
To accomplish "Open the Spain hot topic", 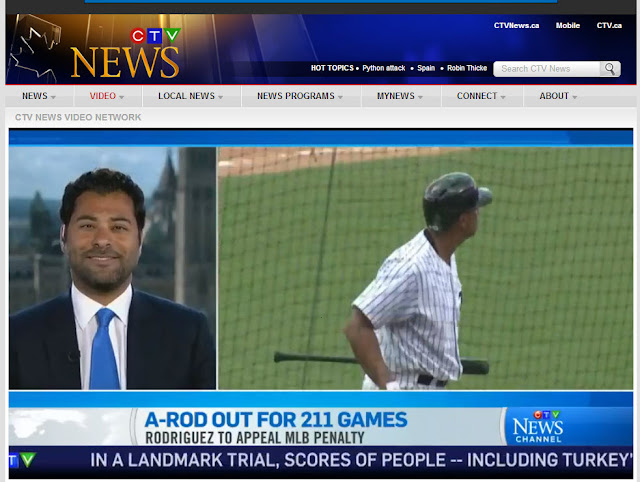I will [x=426, y=68].
